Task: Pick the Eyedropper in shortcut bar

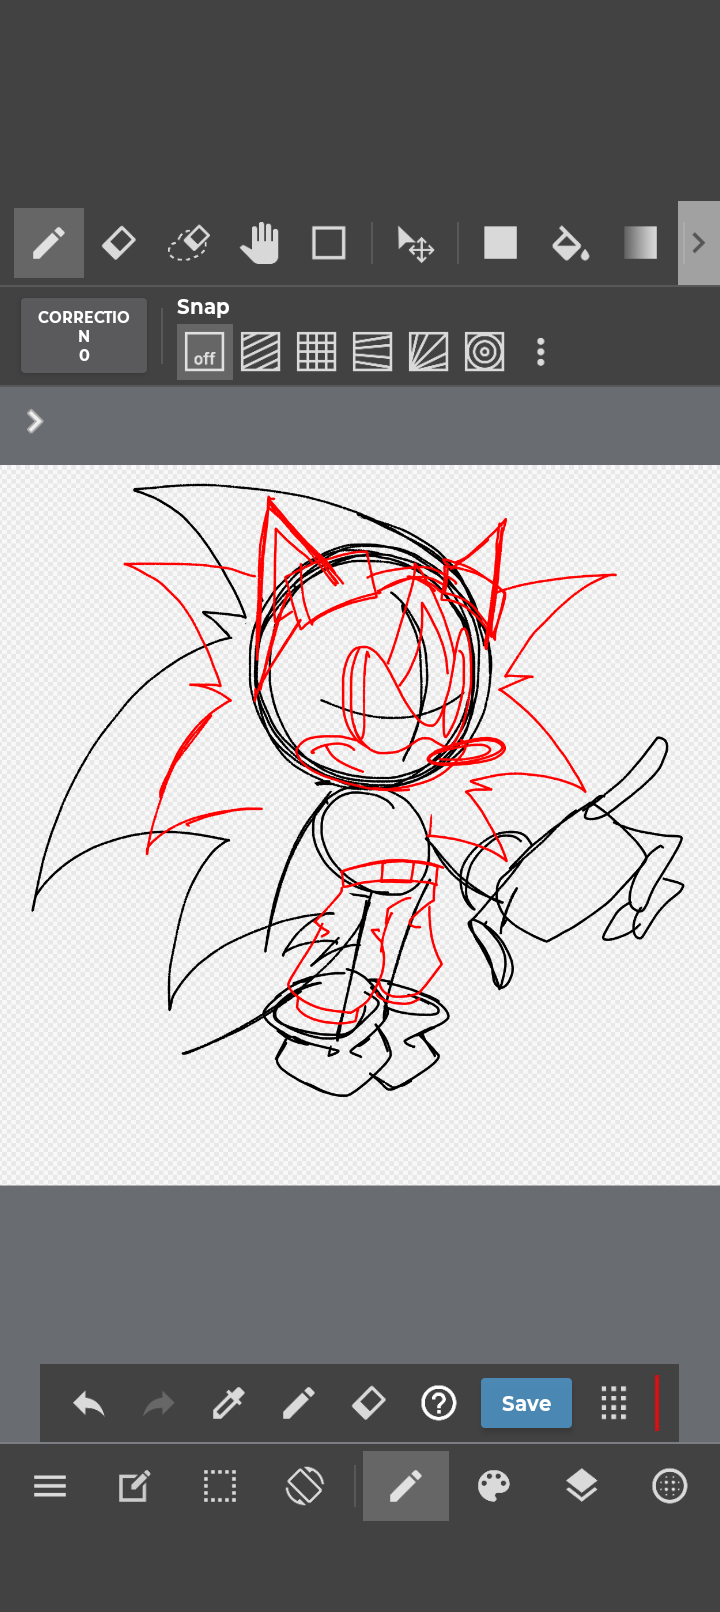Action: pyautogui.click(x=229, y=1404)
